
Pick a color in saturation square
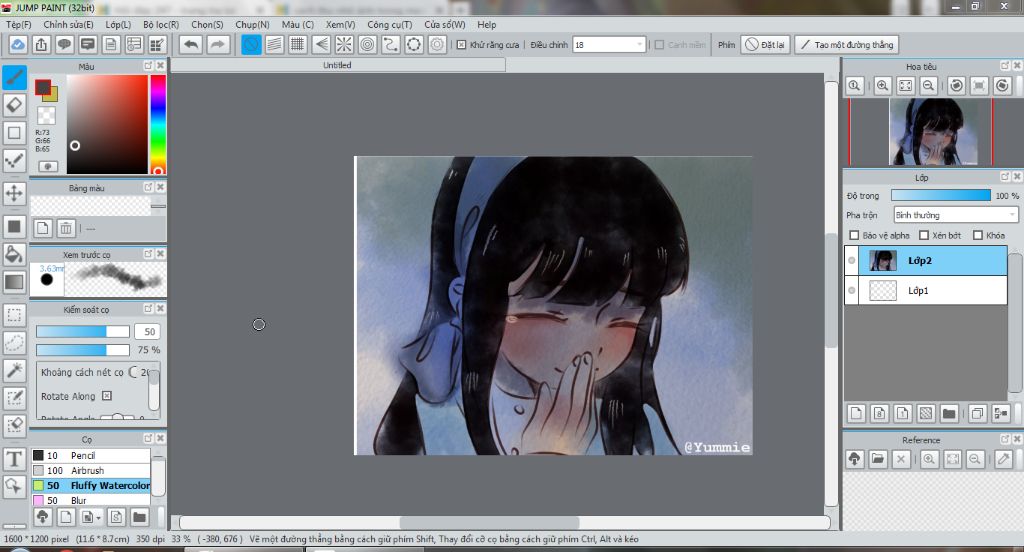pos(107,124)
